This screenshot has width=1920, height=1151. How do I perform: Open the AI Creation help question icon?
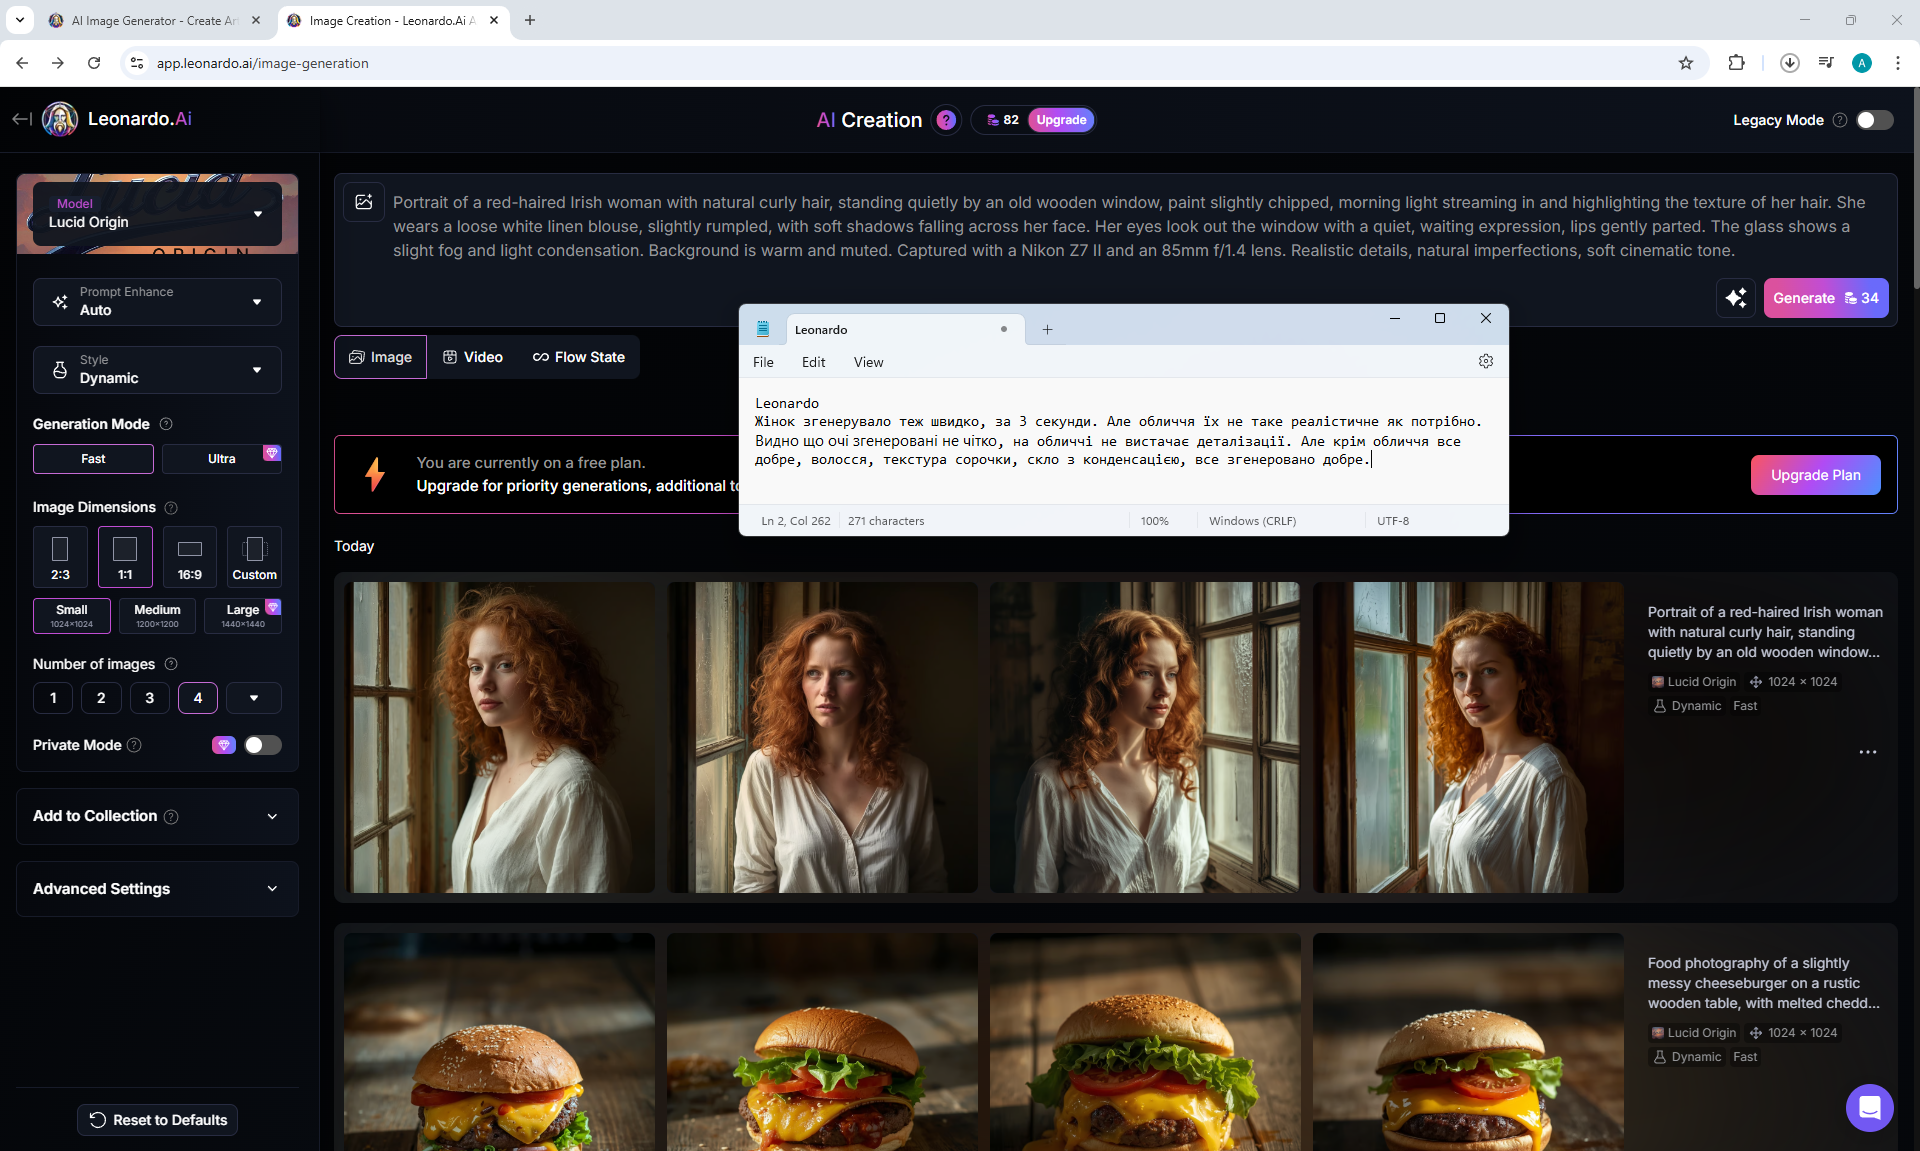click(x=946, y=120)
